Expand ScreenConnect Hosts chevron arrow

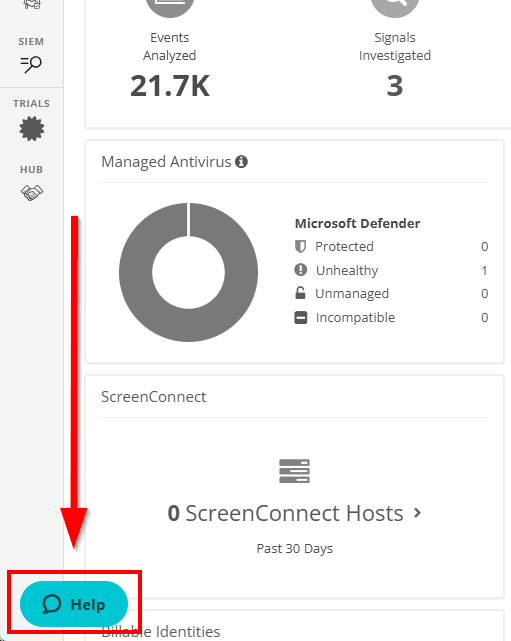[417, 513]
